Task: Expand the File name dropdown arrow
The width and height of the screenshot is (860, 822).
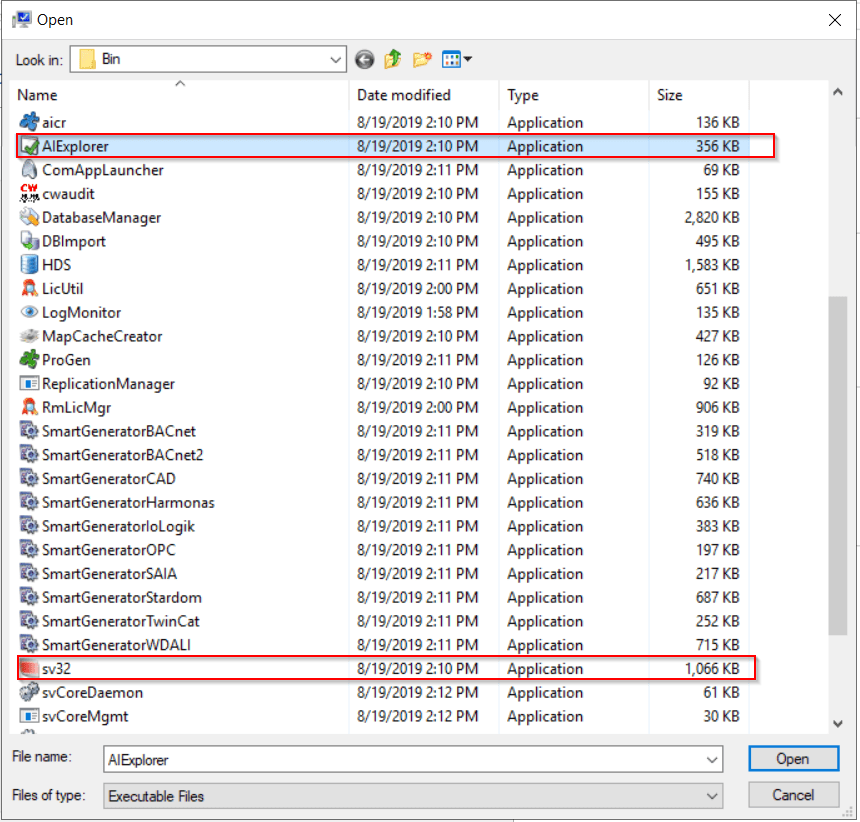Action: pyautogui.click(x=712, y=759)
